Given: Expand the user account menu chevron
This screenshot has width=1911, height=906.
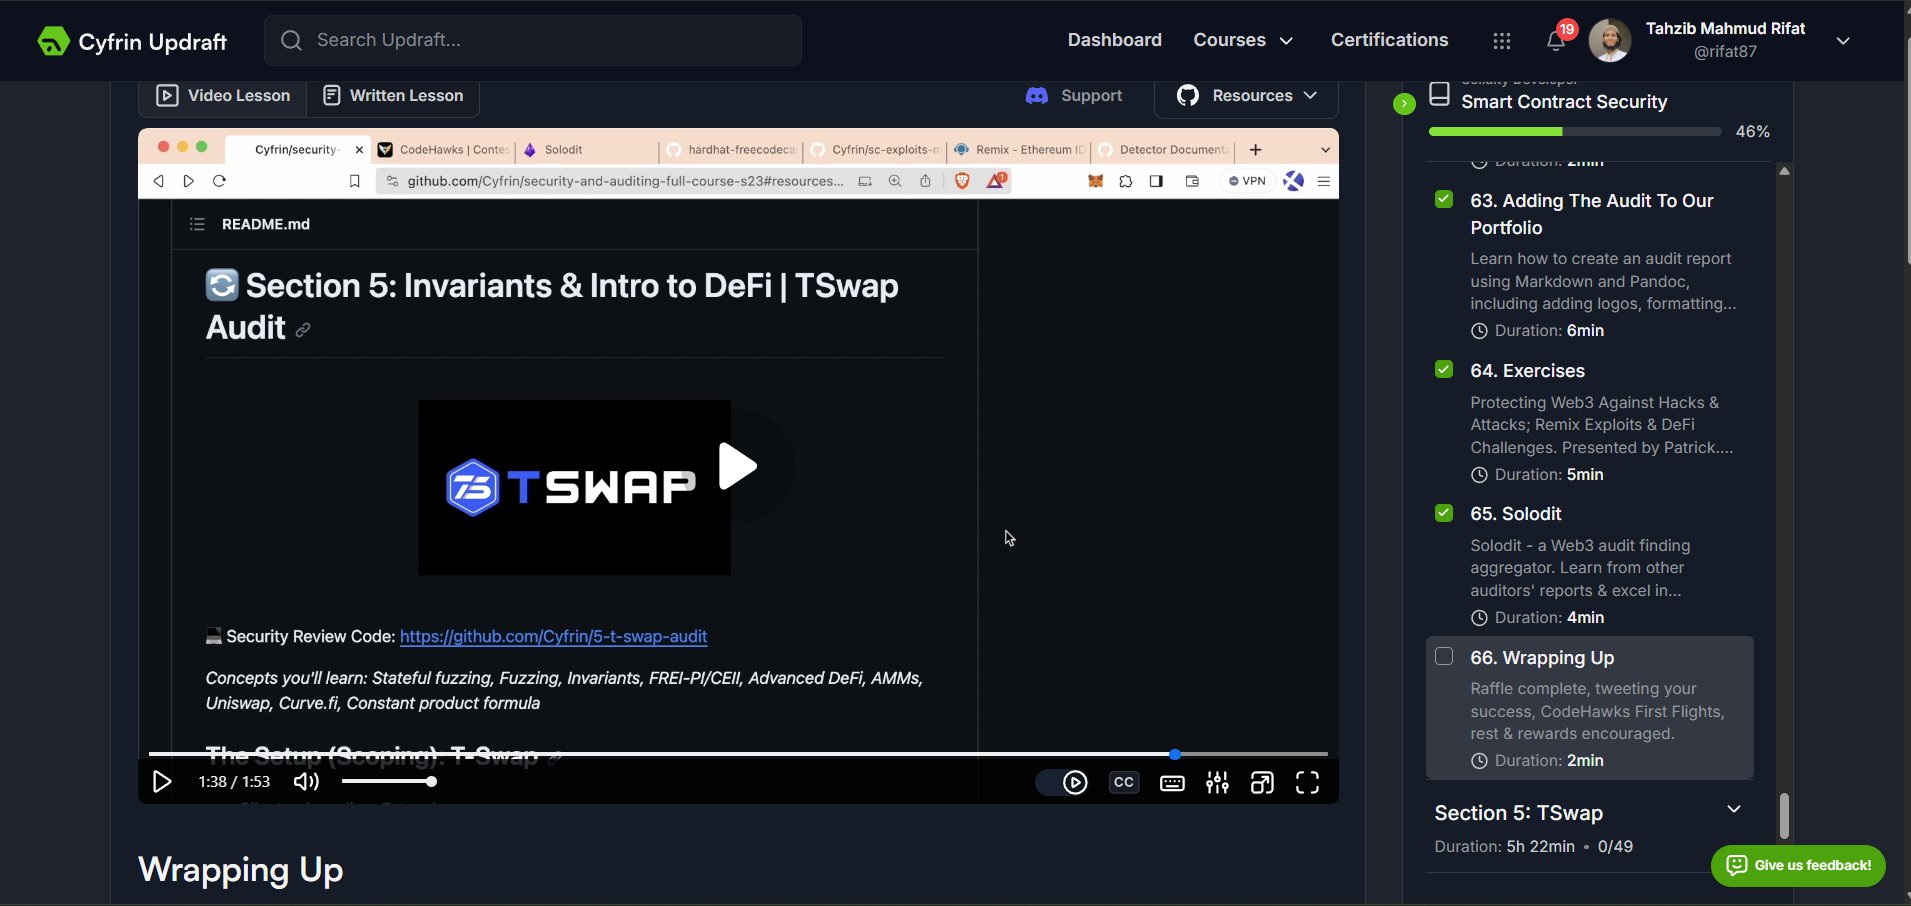Looking at the screenshot, I should coord(1843,41).
